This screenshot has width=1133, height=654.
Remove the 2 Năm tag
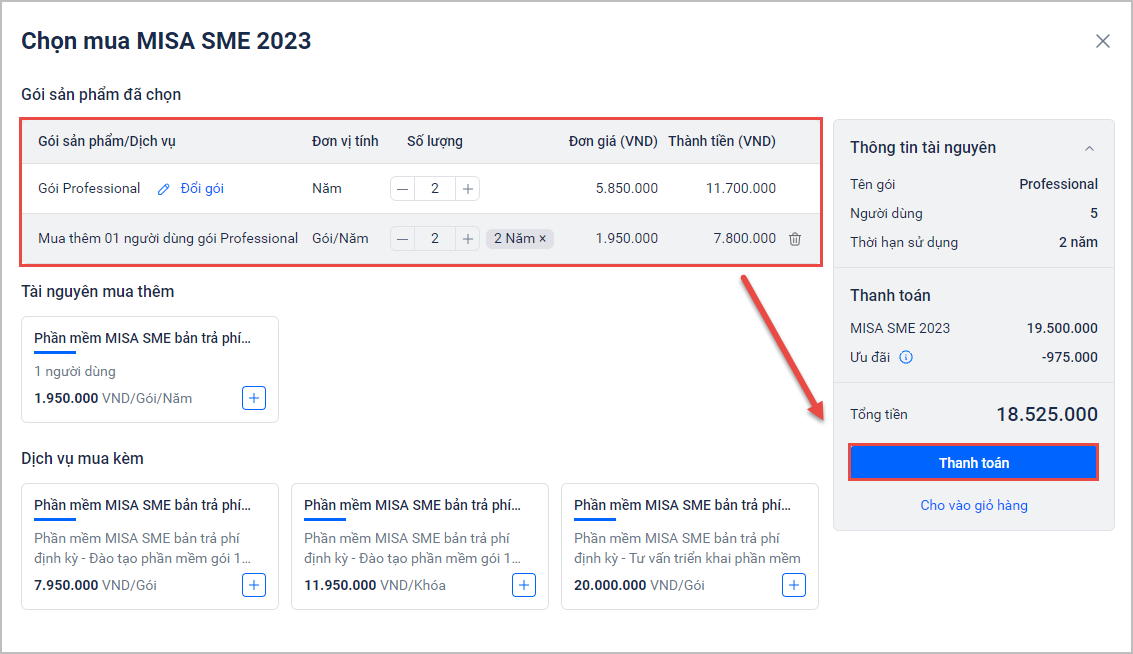click(543, 238)
